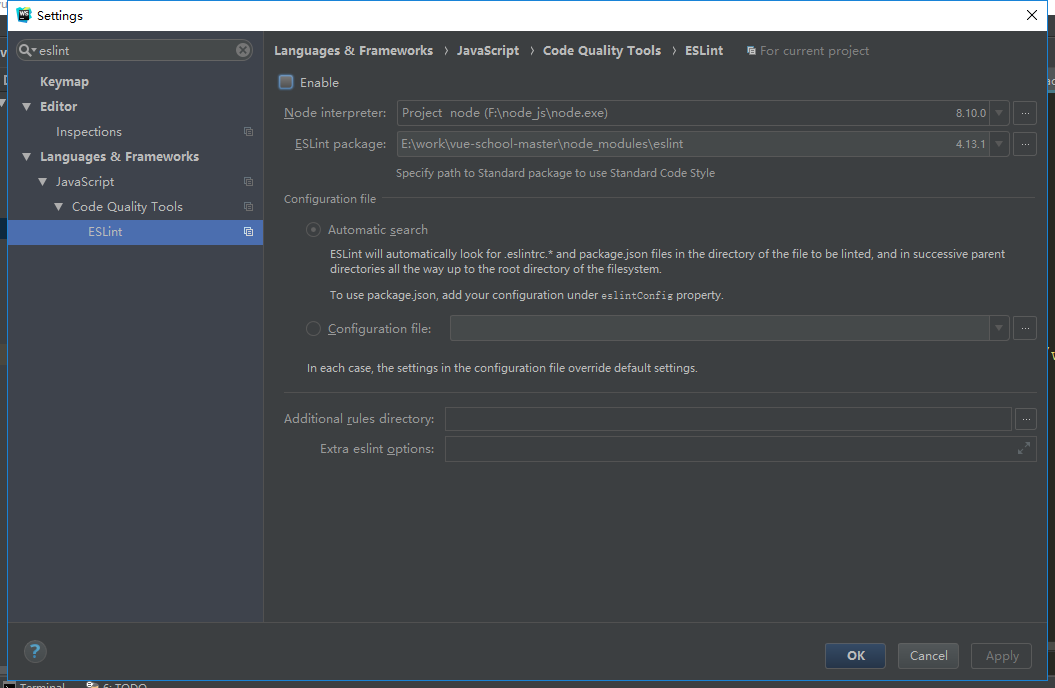The image size is (1055, 688).
Task: Focus the Additional rules directory field
Action: pyautogui.click(x=728, y=419)
